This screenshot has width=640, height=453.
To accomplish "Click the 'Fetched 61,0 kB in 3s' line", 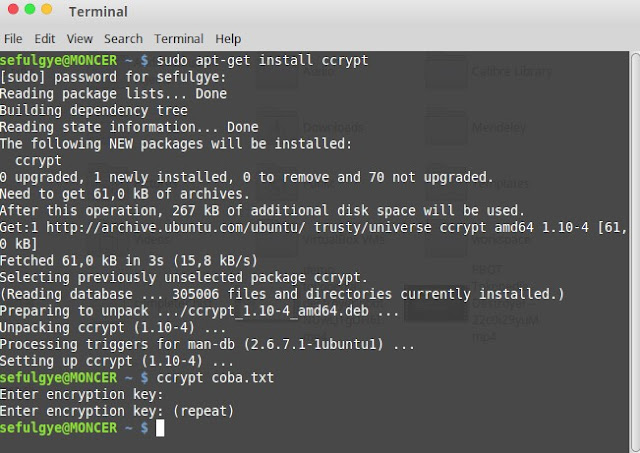I will (129, 260).
